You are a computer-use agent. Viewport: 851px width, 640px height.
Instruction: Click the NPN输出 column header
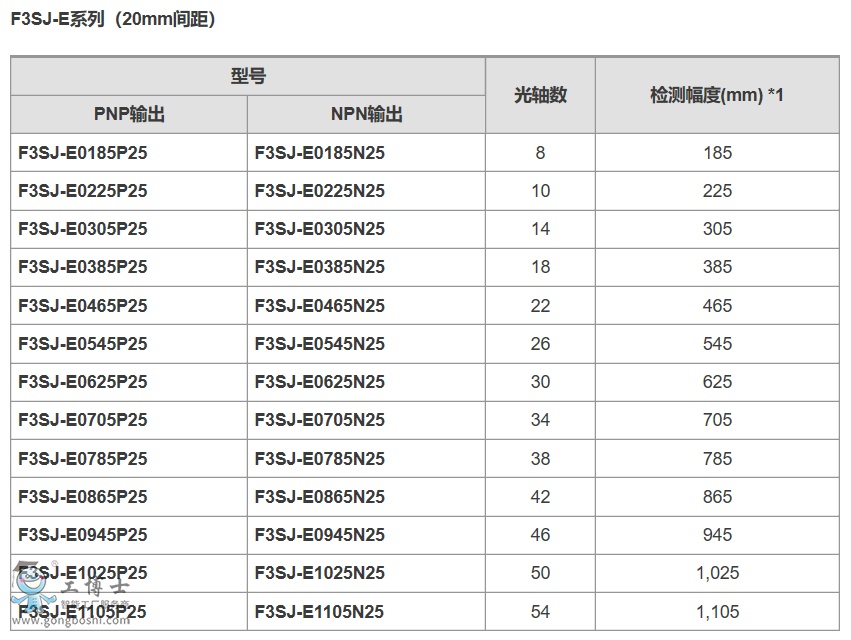tap(366, 115)
